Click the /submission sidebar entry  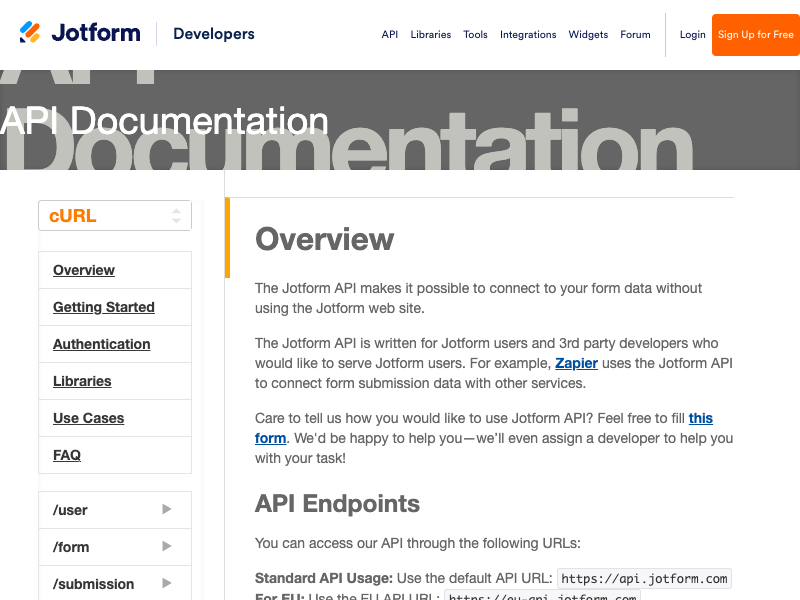click(115, 583)
